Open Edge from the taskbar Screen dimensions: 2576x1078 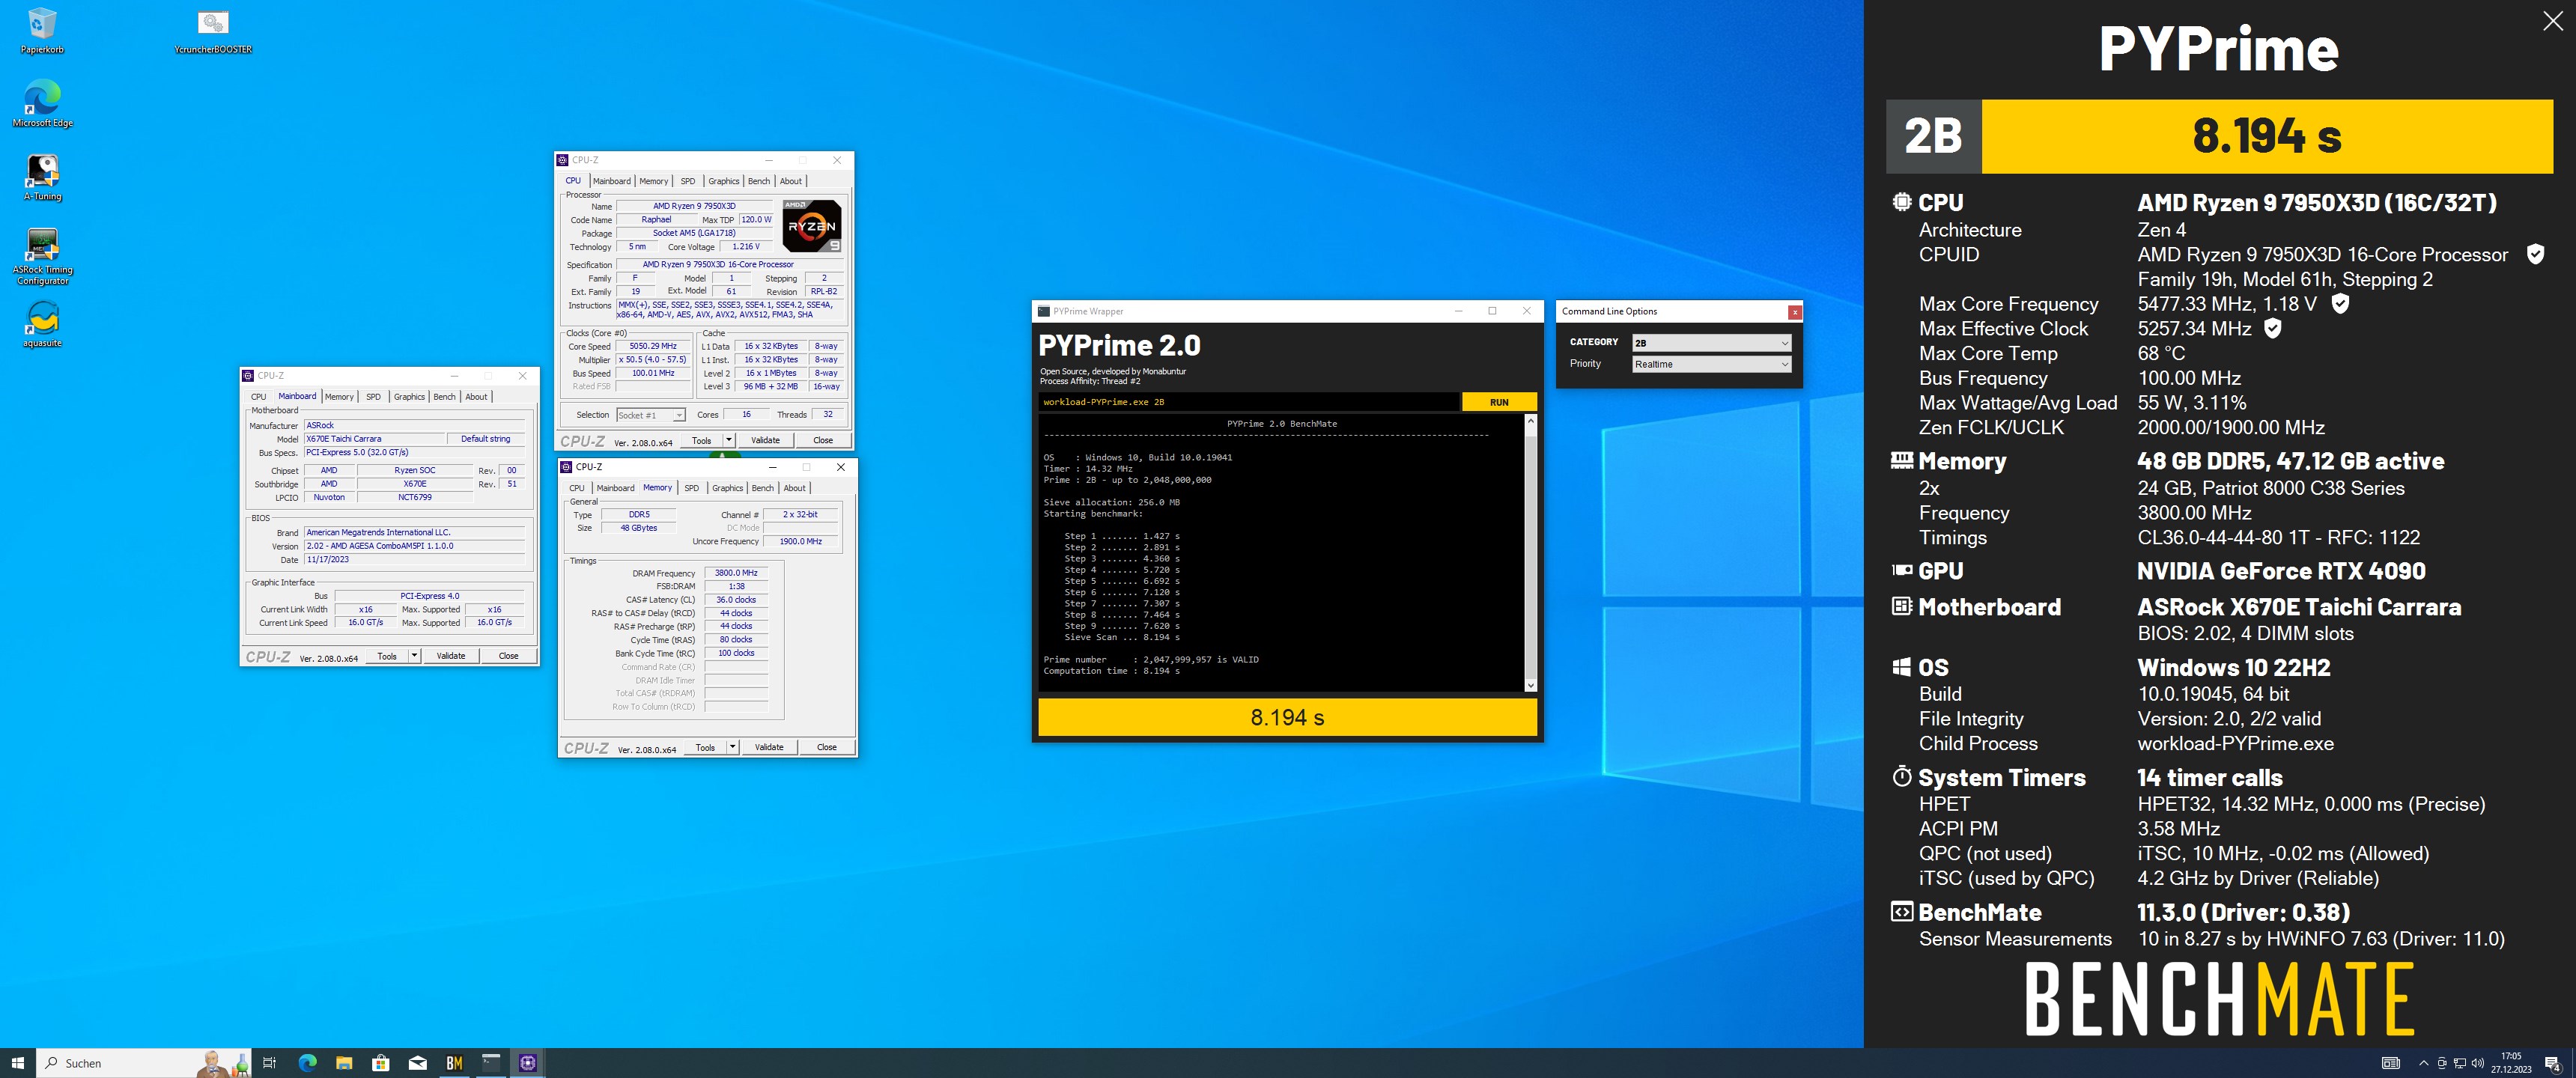[307, 1062]
